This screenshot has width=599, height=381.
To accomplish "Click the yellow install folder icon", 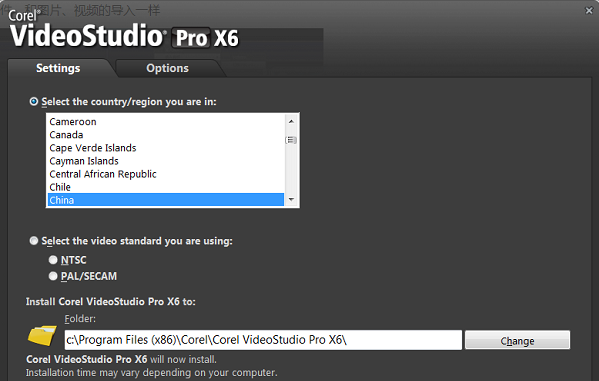I will 42,335.
